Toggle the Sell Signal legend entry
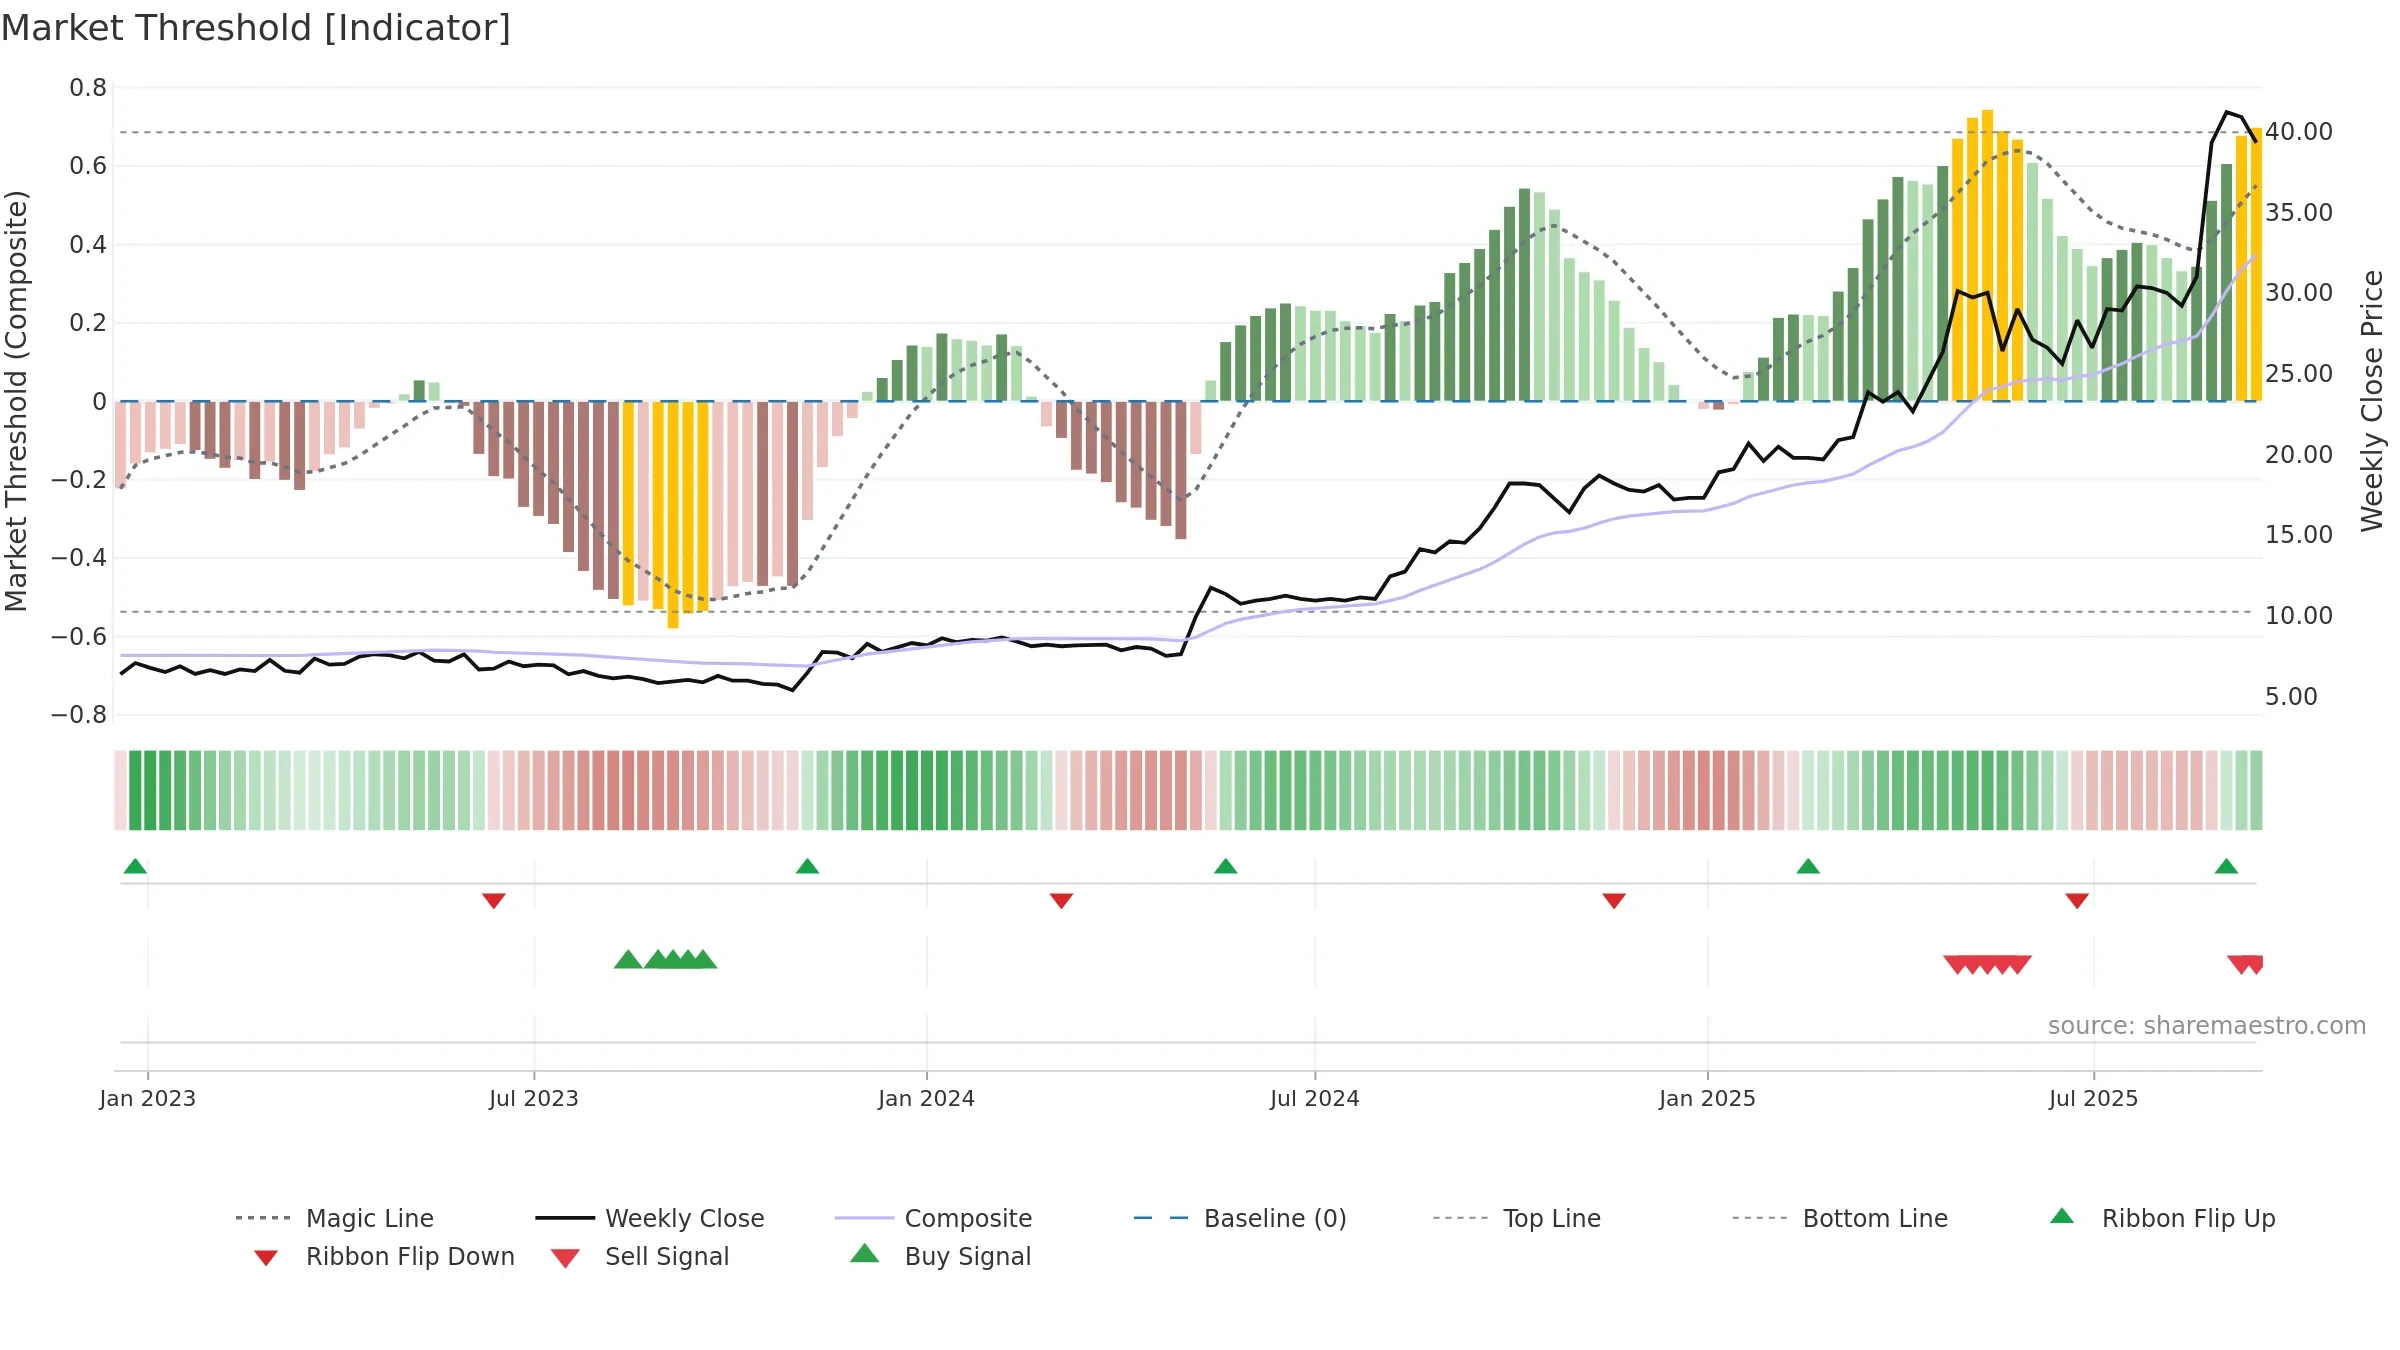This screenshot has width=2400, height=1350. point(640,1256)
